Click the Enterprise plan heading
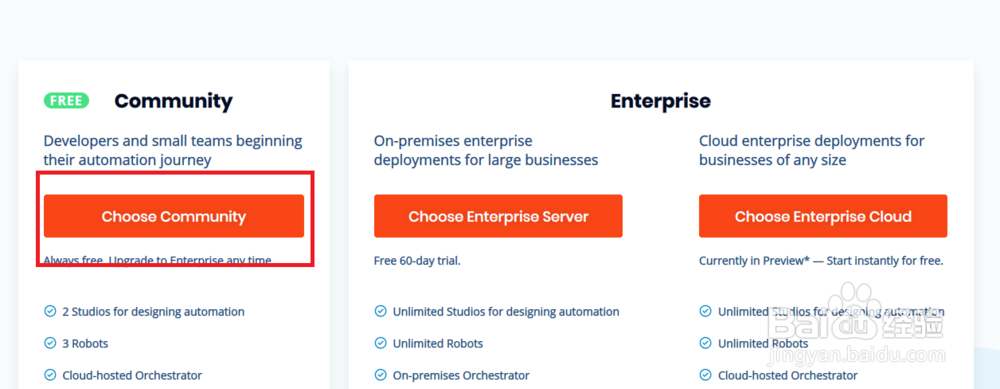 point(661,101)
